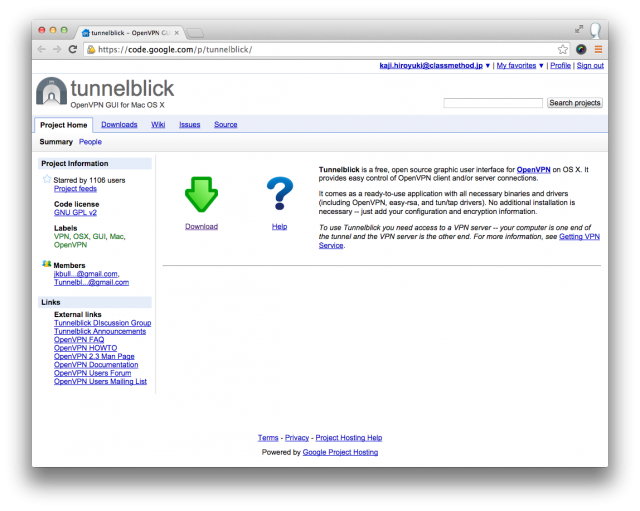Select the People sub-tab

(90, 142)
